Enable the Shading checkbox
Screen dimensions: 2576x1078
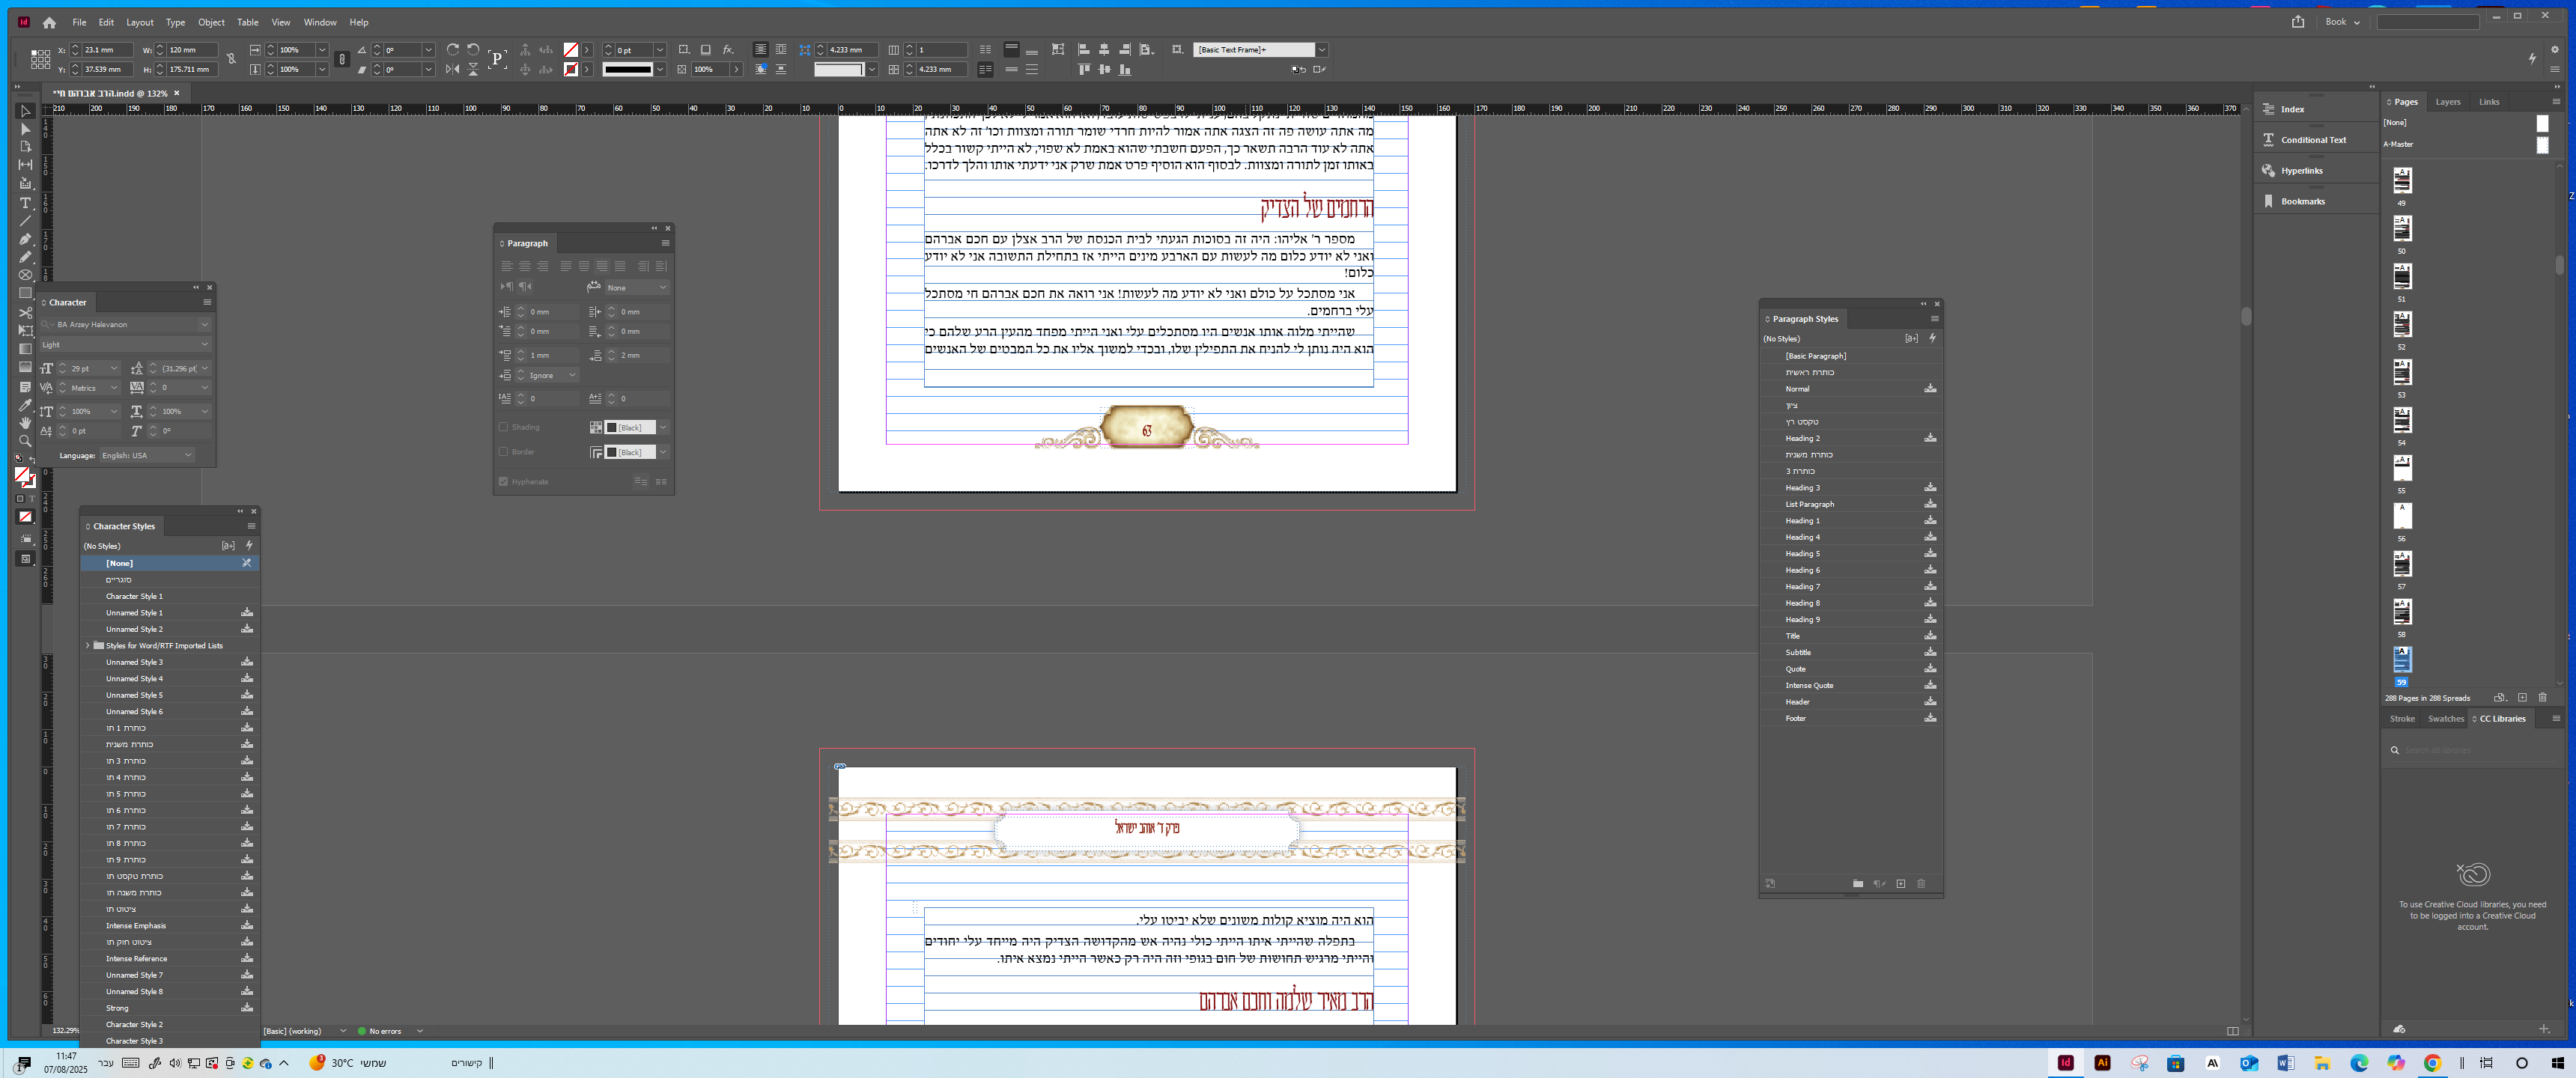tap(503, 427)
